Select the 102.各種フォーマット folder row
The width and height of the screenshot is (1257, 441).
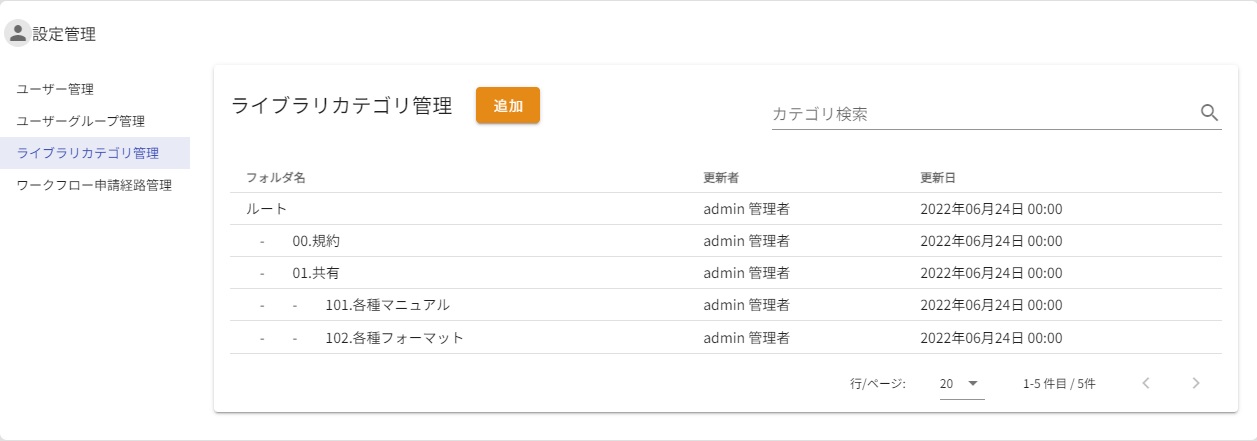coord(394,338)
